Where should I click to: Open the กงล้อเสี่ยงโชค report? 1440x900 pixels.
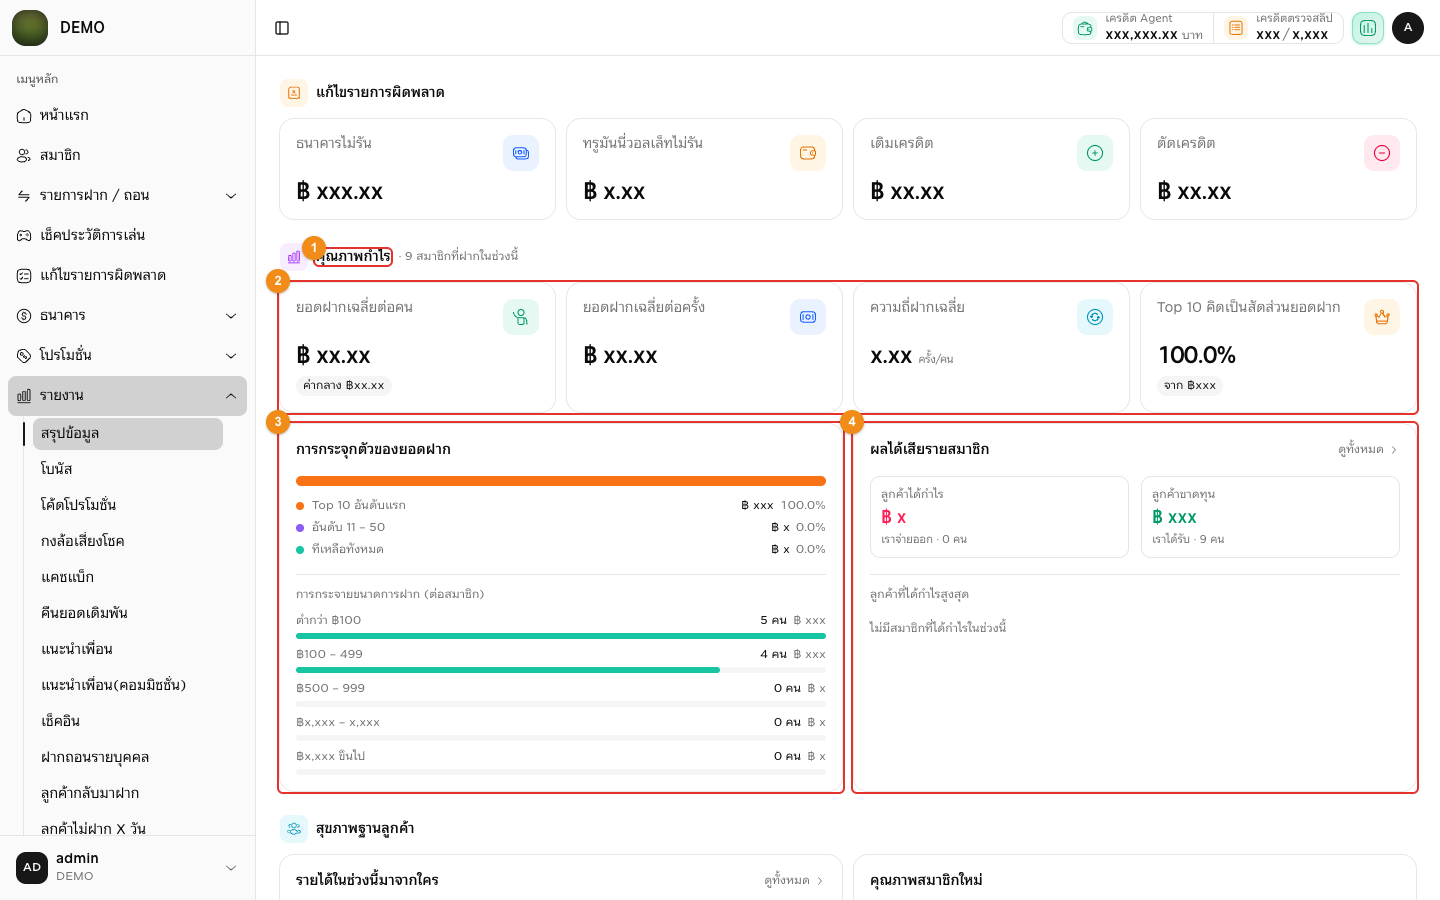click(128, 542)
